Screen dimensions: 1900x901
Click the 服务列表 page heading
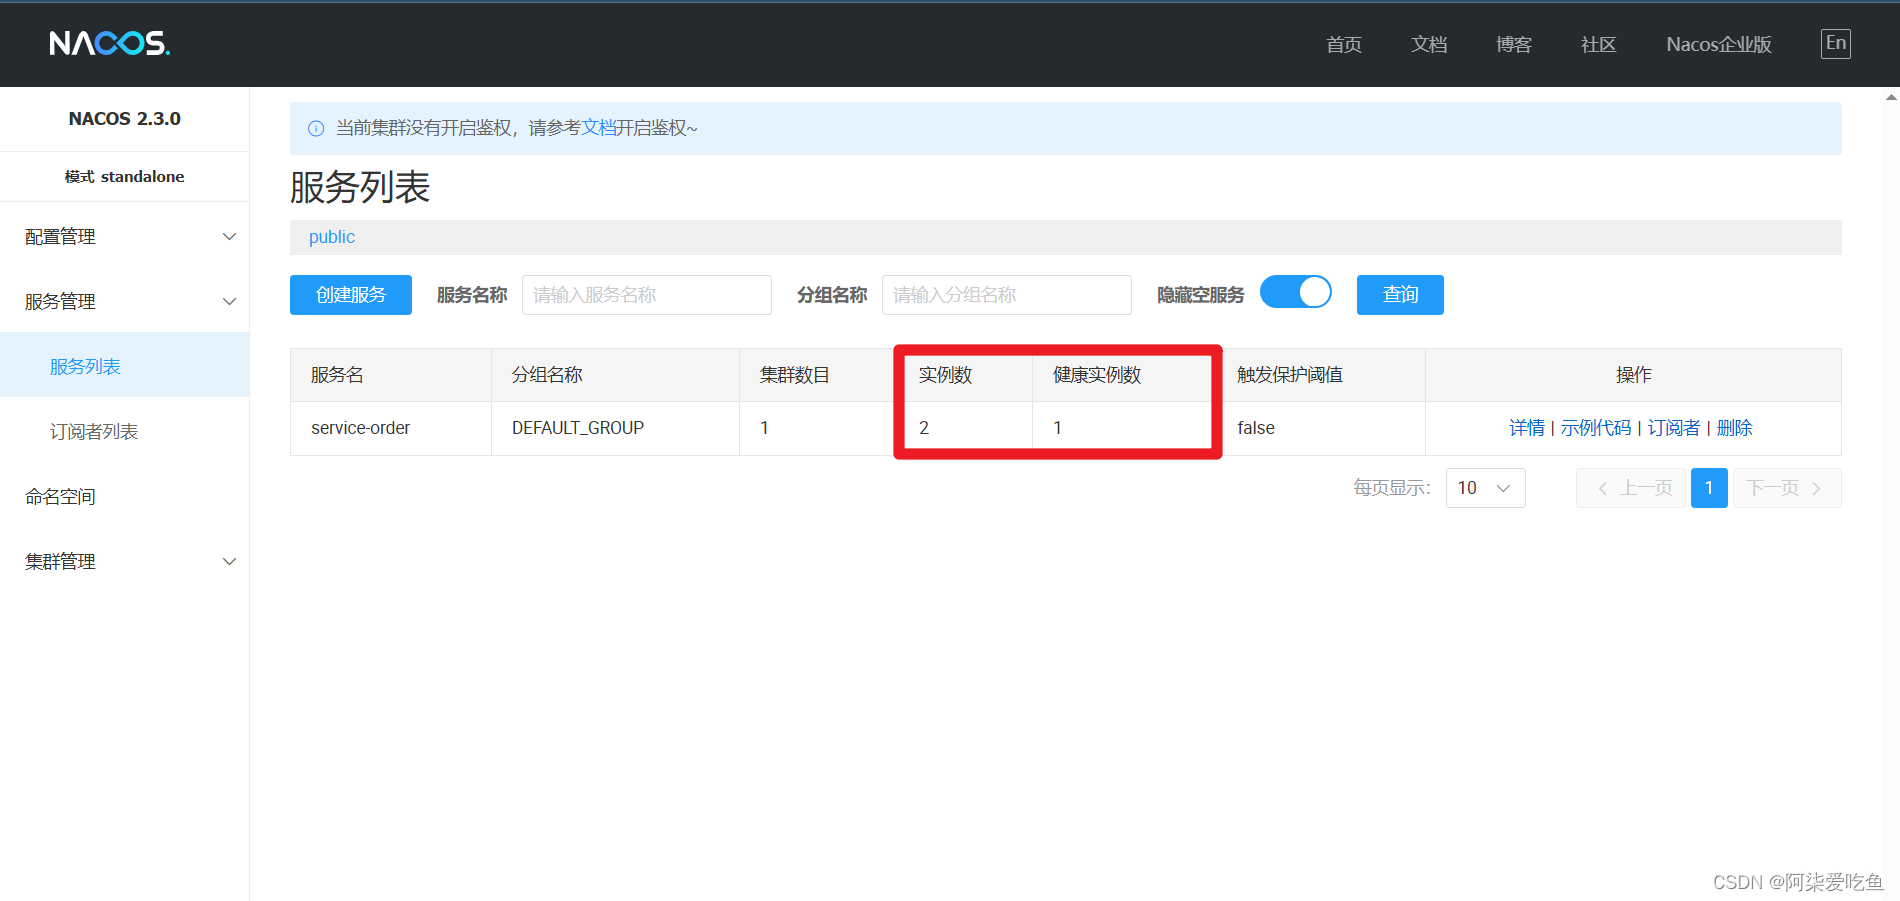pyautogui.click(x=360, y=187)
